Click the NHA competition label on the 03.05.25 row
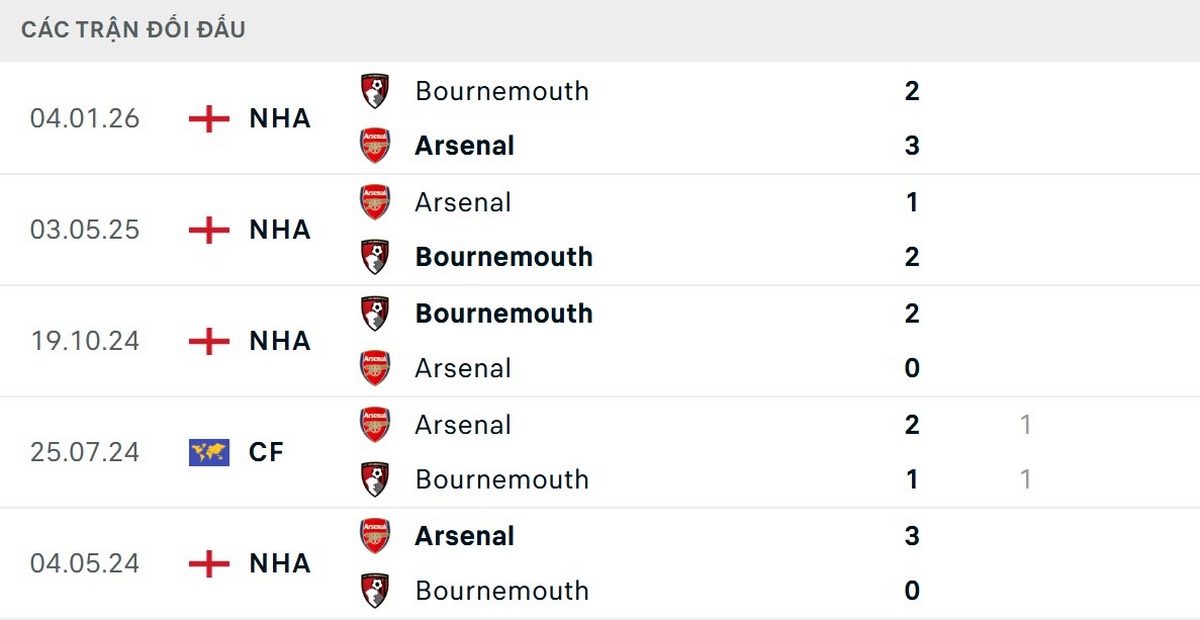The height and width of the screenshot is (620, 1200). tap(279, 230)
